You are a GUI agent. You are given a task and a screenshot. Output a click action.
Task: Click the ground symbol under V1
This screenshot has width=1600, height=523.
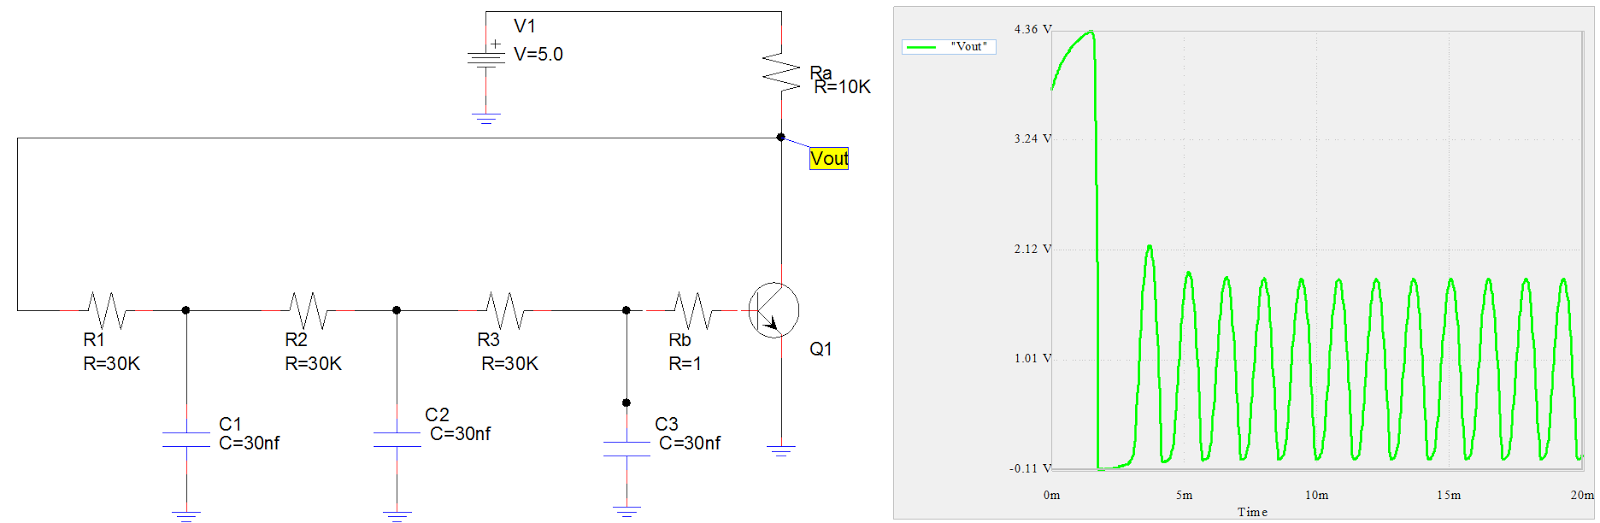click(x=486, y=119)
